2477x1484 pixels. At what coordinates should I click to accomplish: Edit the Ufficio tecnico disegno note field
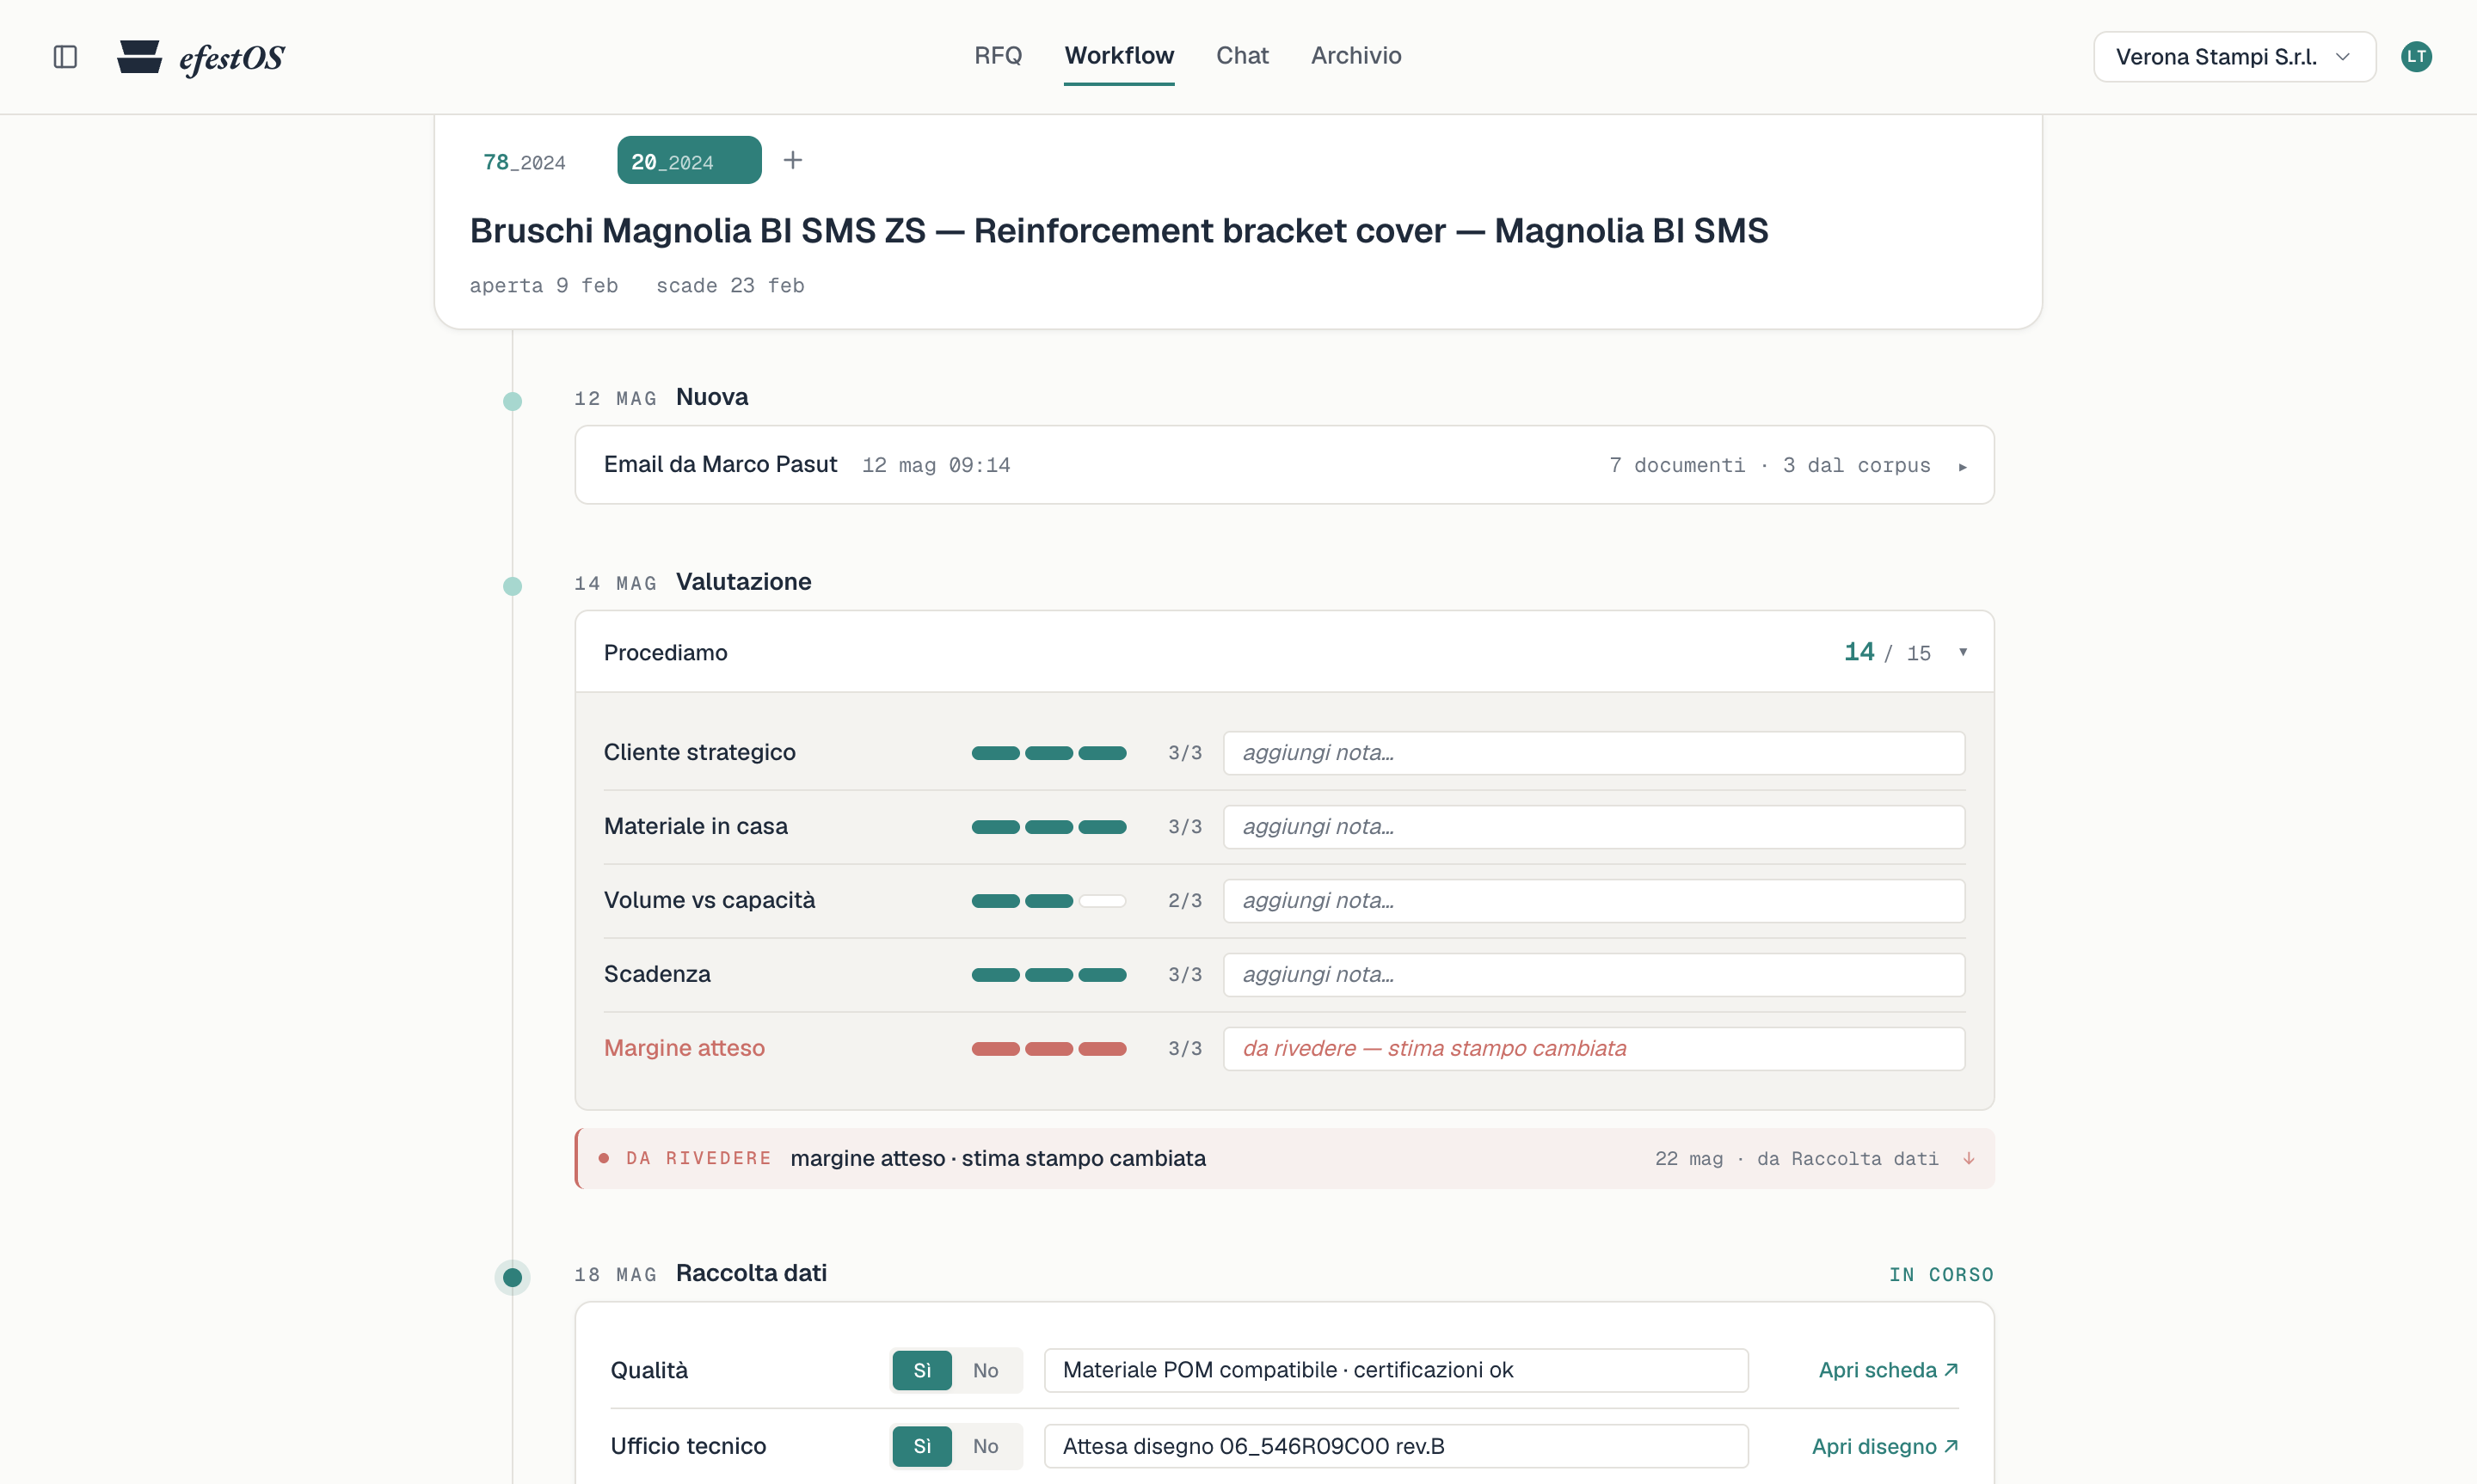[x=1395, y=1446]
